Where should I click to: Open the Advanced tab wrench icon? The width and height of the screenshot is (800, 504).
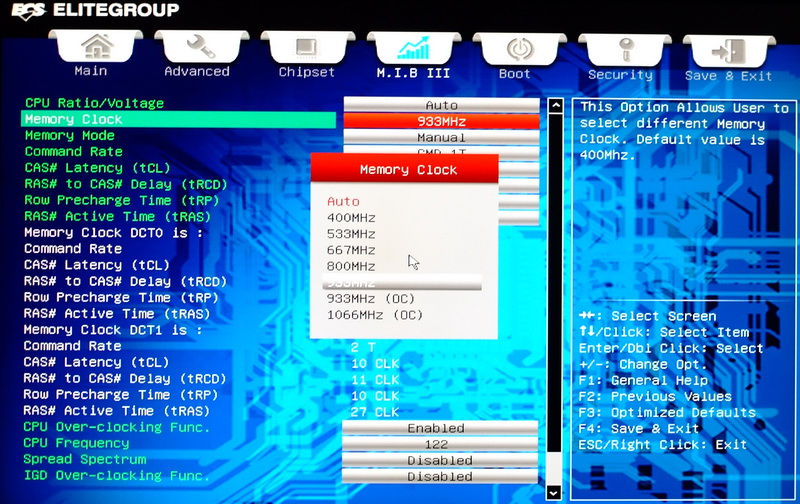[x=201, y=46]
